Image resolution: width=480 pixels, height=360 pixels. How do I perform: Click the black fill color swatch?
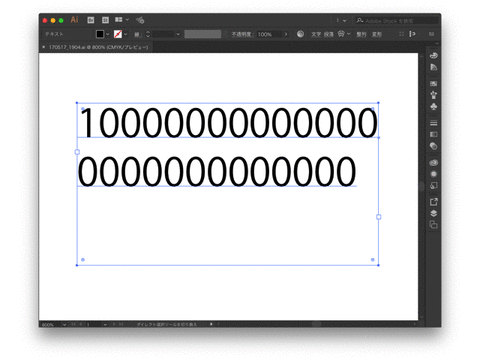click(100, 34)
